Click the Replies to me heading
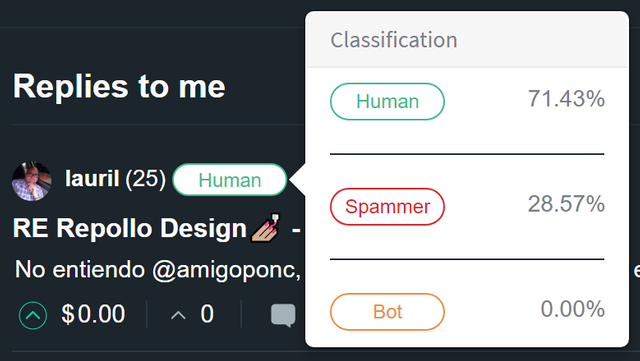 119,86
